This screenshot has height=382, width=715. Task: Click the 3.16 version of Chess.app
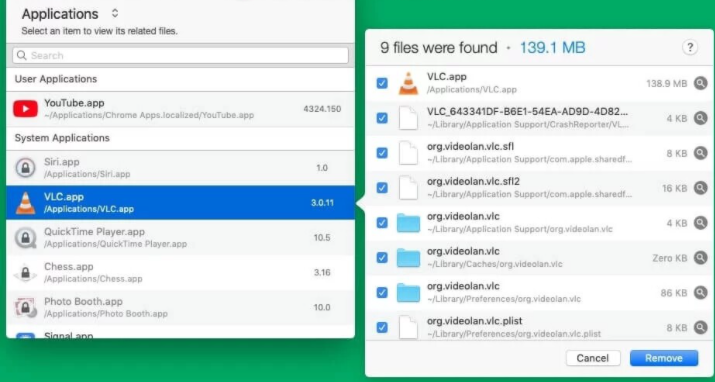click(x=322, y=273)
